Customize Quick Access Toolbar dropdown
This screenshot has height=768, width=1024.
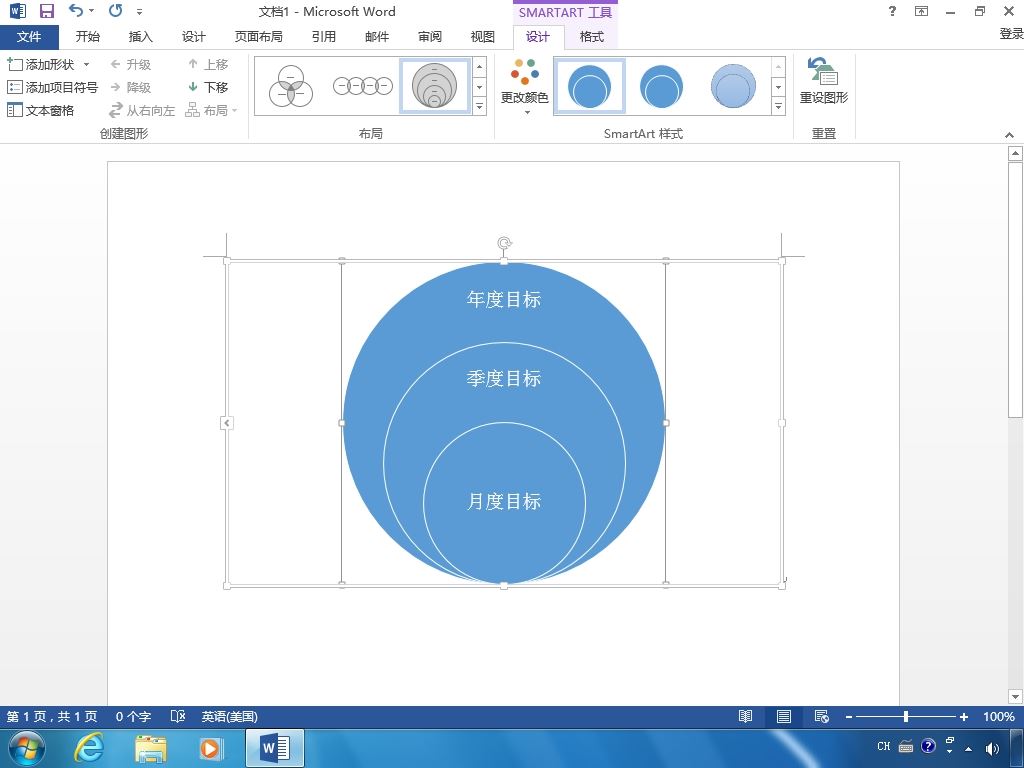[x=139, y=11]
